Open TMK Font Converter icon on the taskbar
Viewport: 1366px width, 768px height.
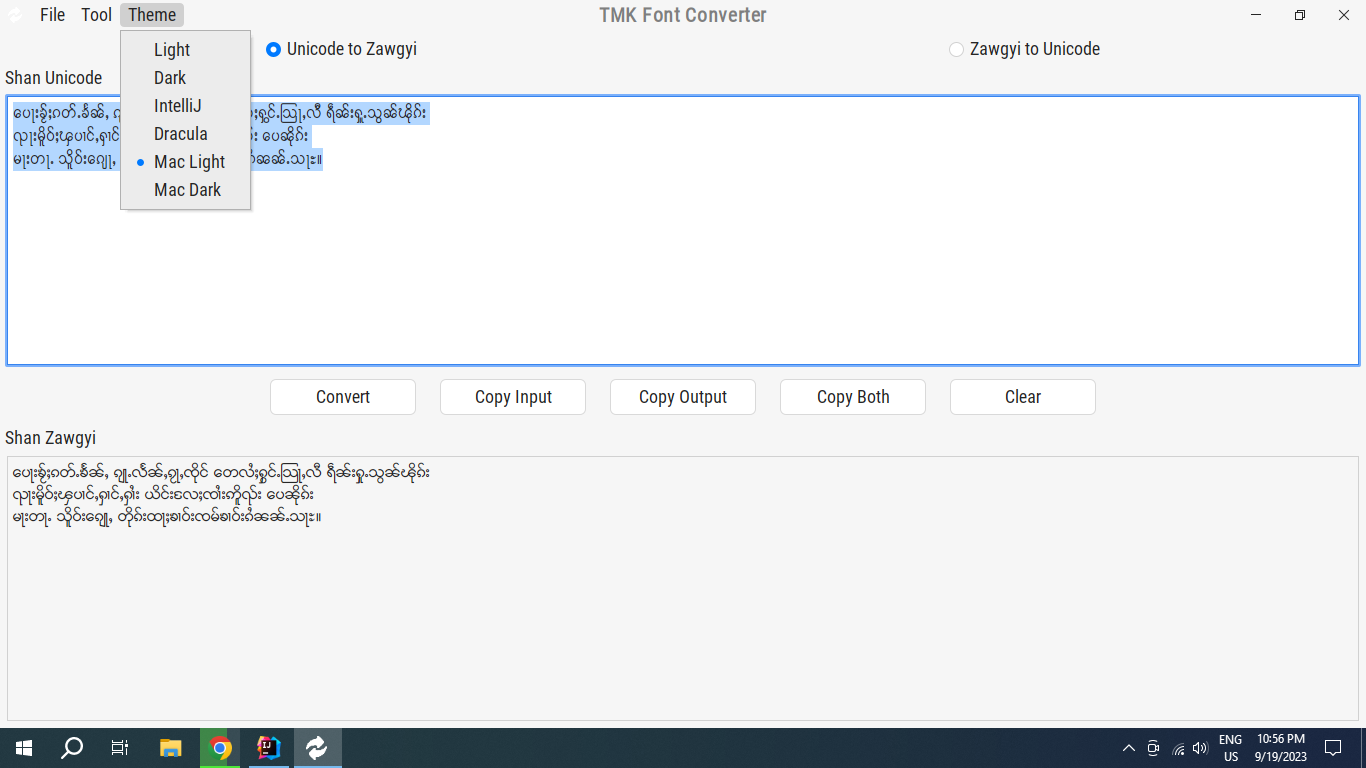coord(317,747)
